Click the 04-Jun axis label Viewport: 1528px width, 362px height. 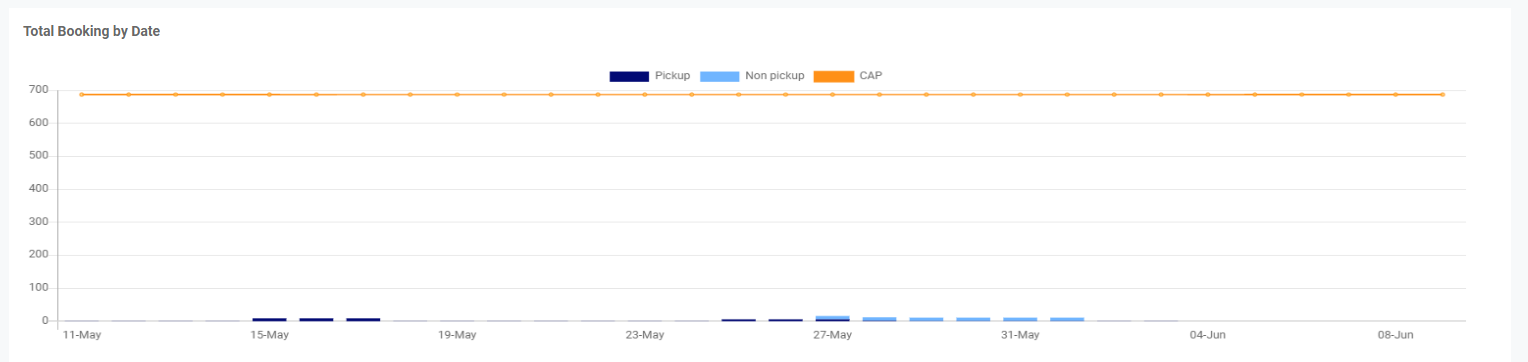tap(1208, 335)
